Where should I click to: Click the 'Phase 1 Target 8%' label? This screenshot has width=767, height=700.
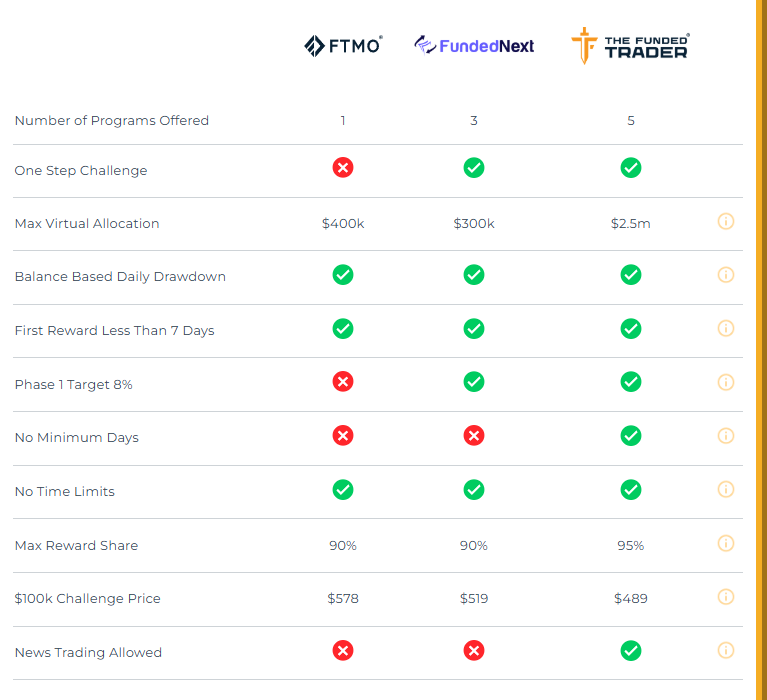[73, 384]
